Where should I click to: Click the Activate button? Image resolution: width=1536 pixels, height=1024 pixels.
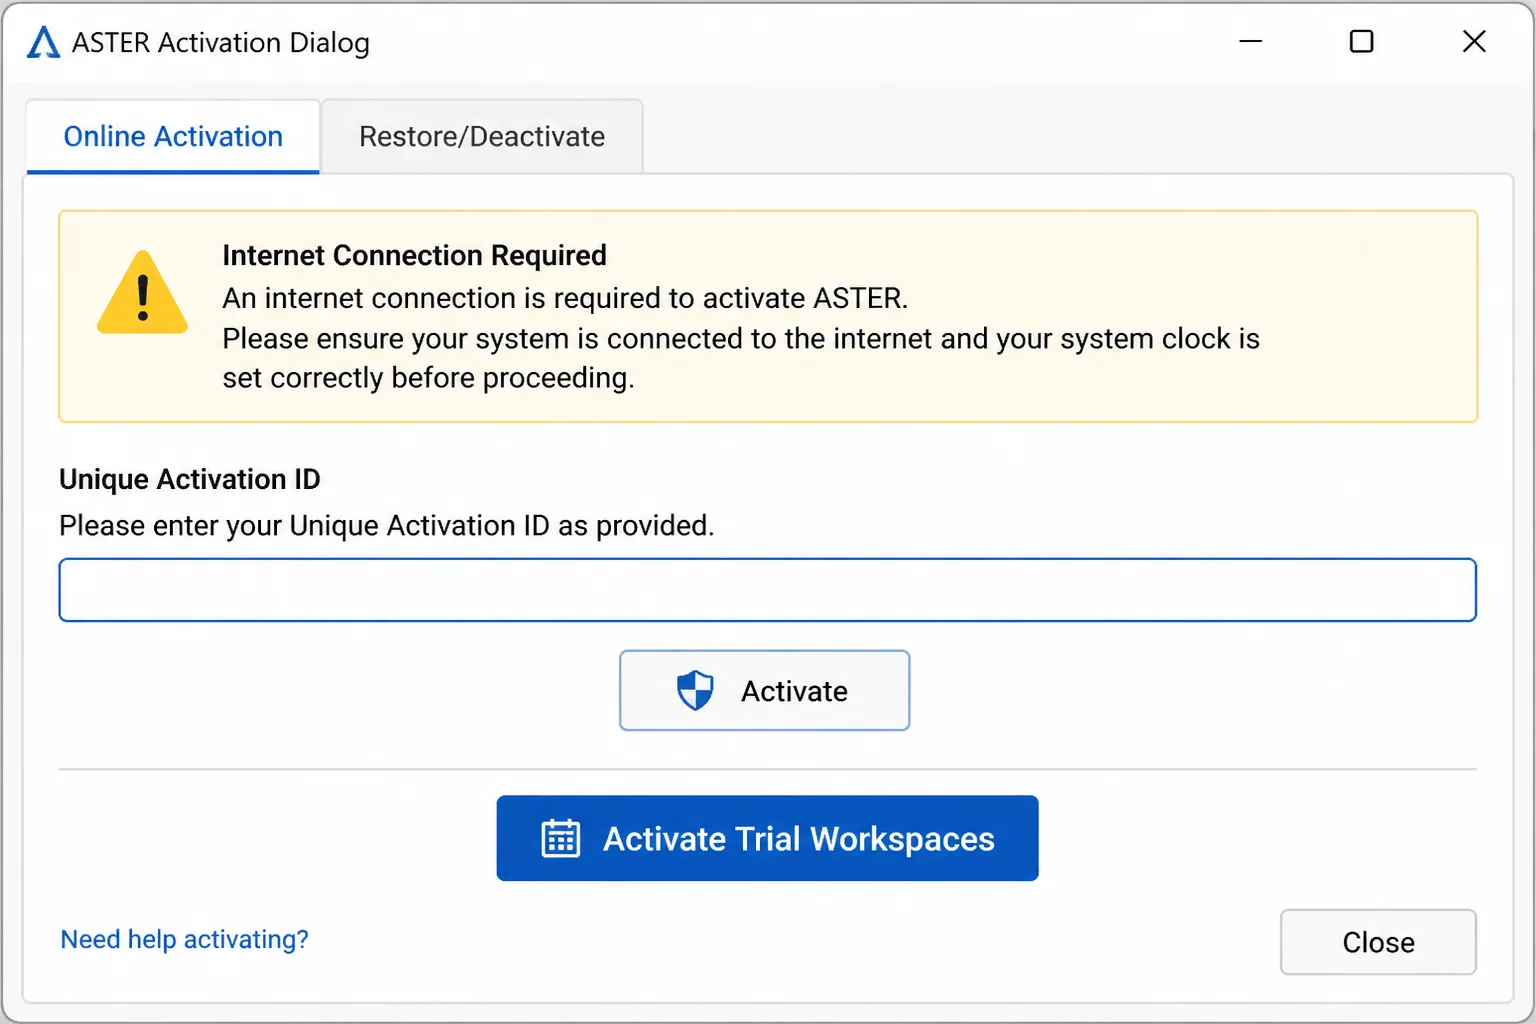pos(765,691)
